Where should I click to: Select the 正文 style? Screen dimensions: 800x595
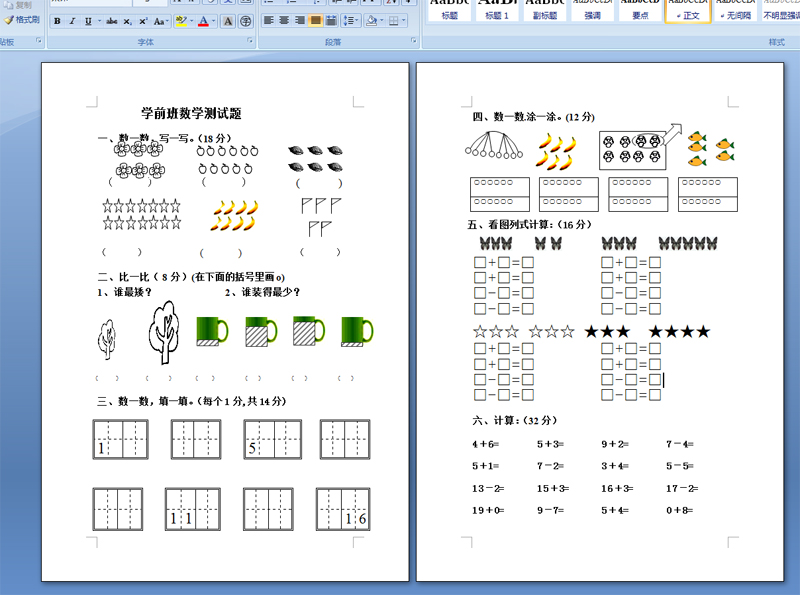click(688, 10)
